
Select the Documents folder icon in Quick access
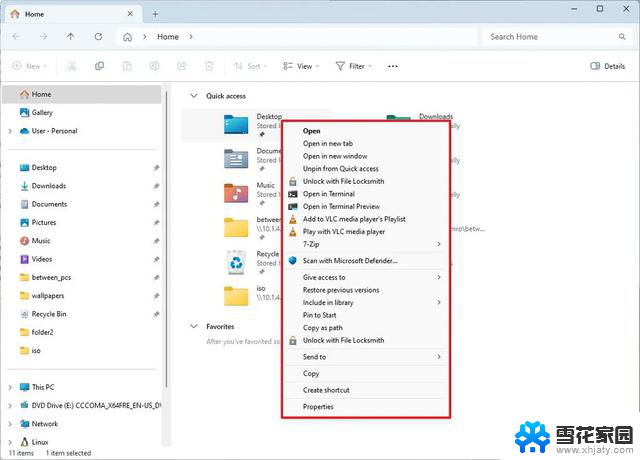coord(236,159)
